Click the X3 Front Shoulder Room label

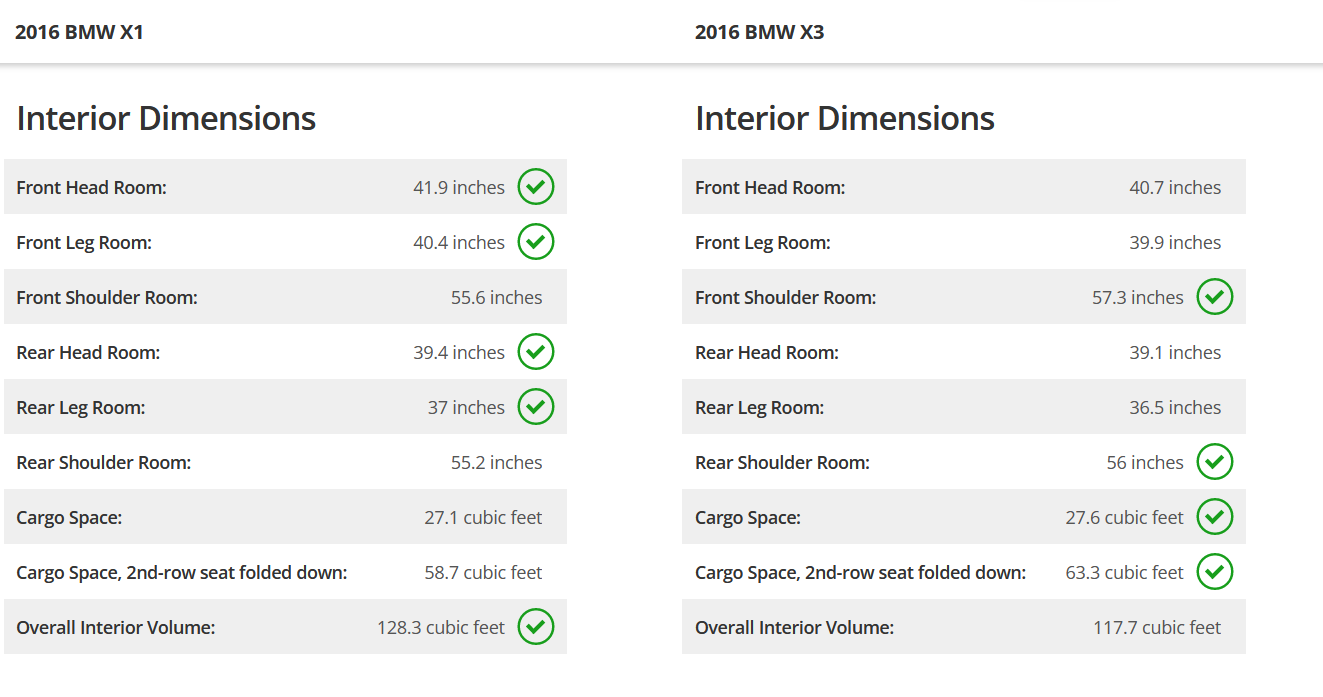tap(786, 298)
